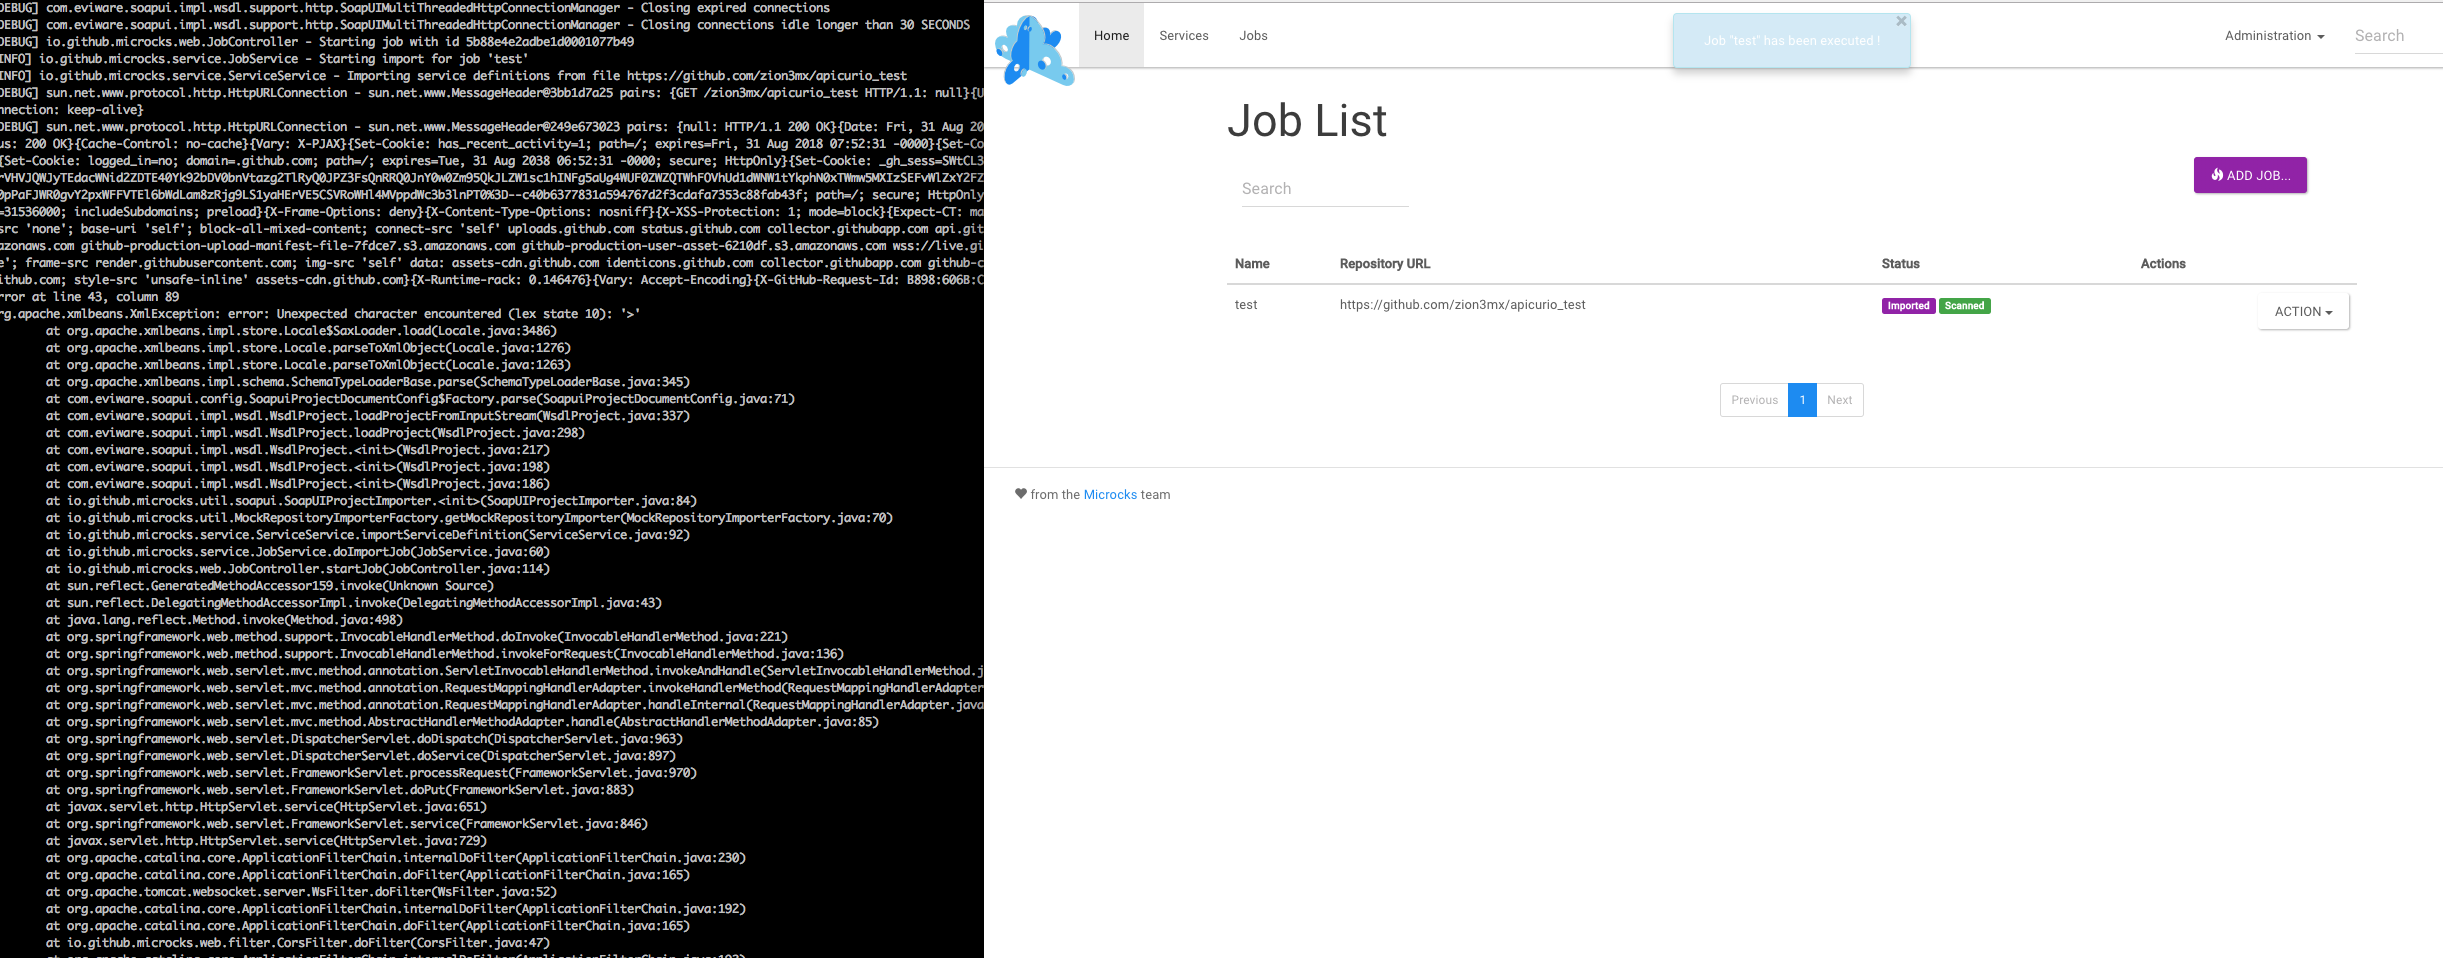The height and width of the screenshot is (958, 2443).
Task: Open the Microcks team link in footer
Action: (x=1110, y=493)
